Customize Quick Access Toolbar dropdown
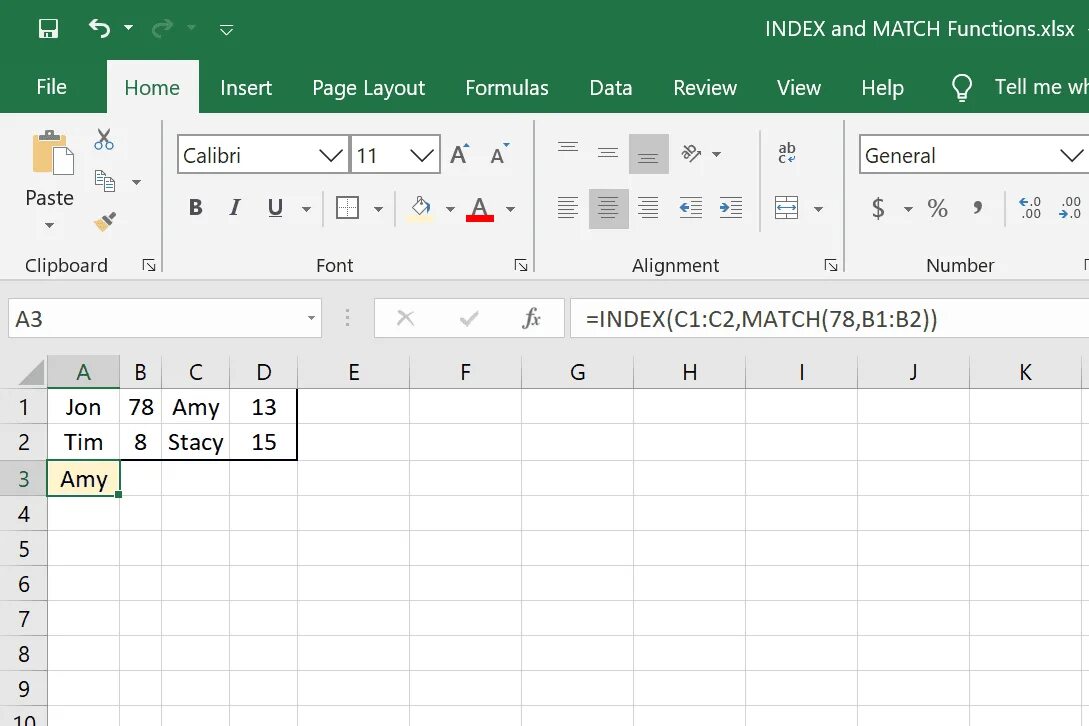 [226, 29]
